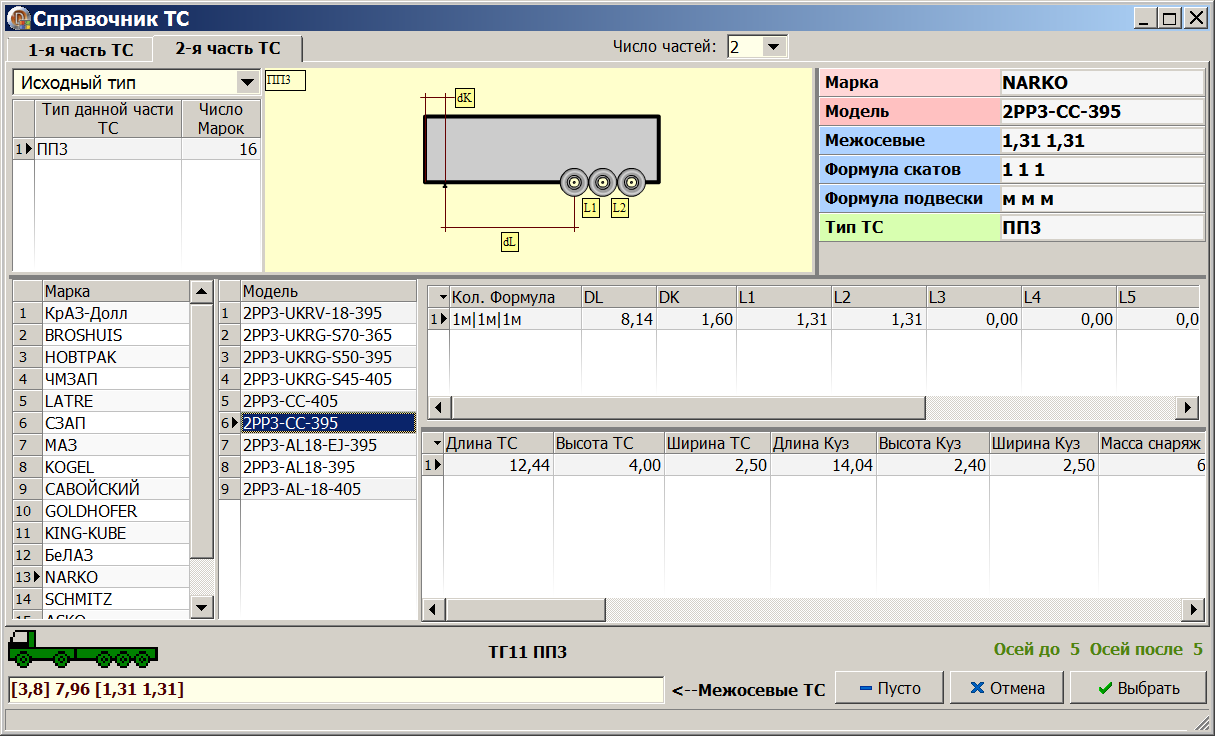Select model 2PP3-CC-405

click(x=328, y=401)
